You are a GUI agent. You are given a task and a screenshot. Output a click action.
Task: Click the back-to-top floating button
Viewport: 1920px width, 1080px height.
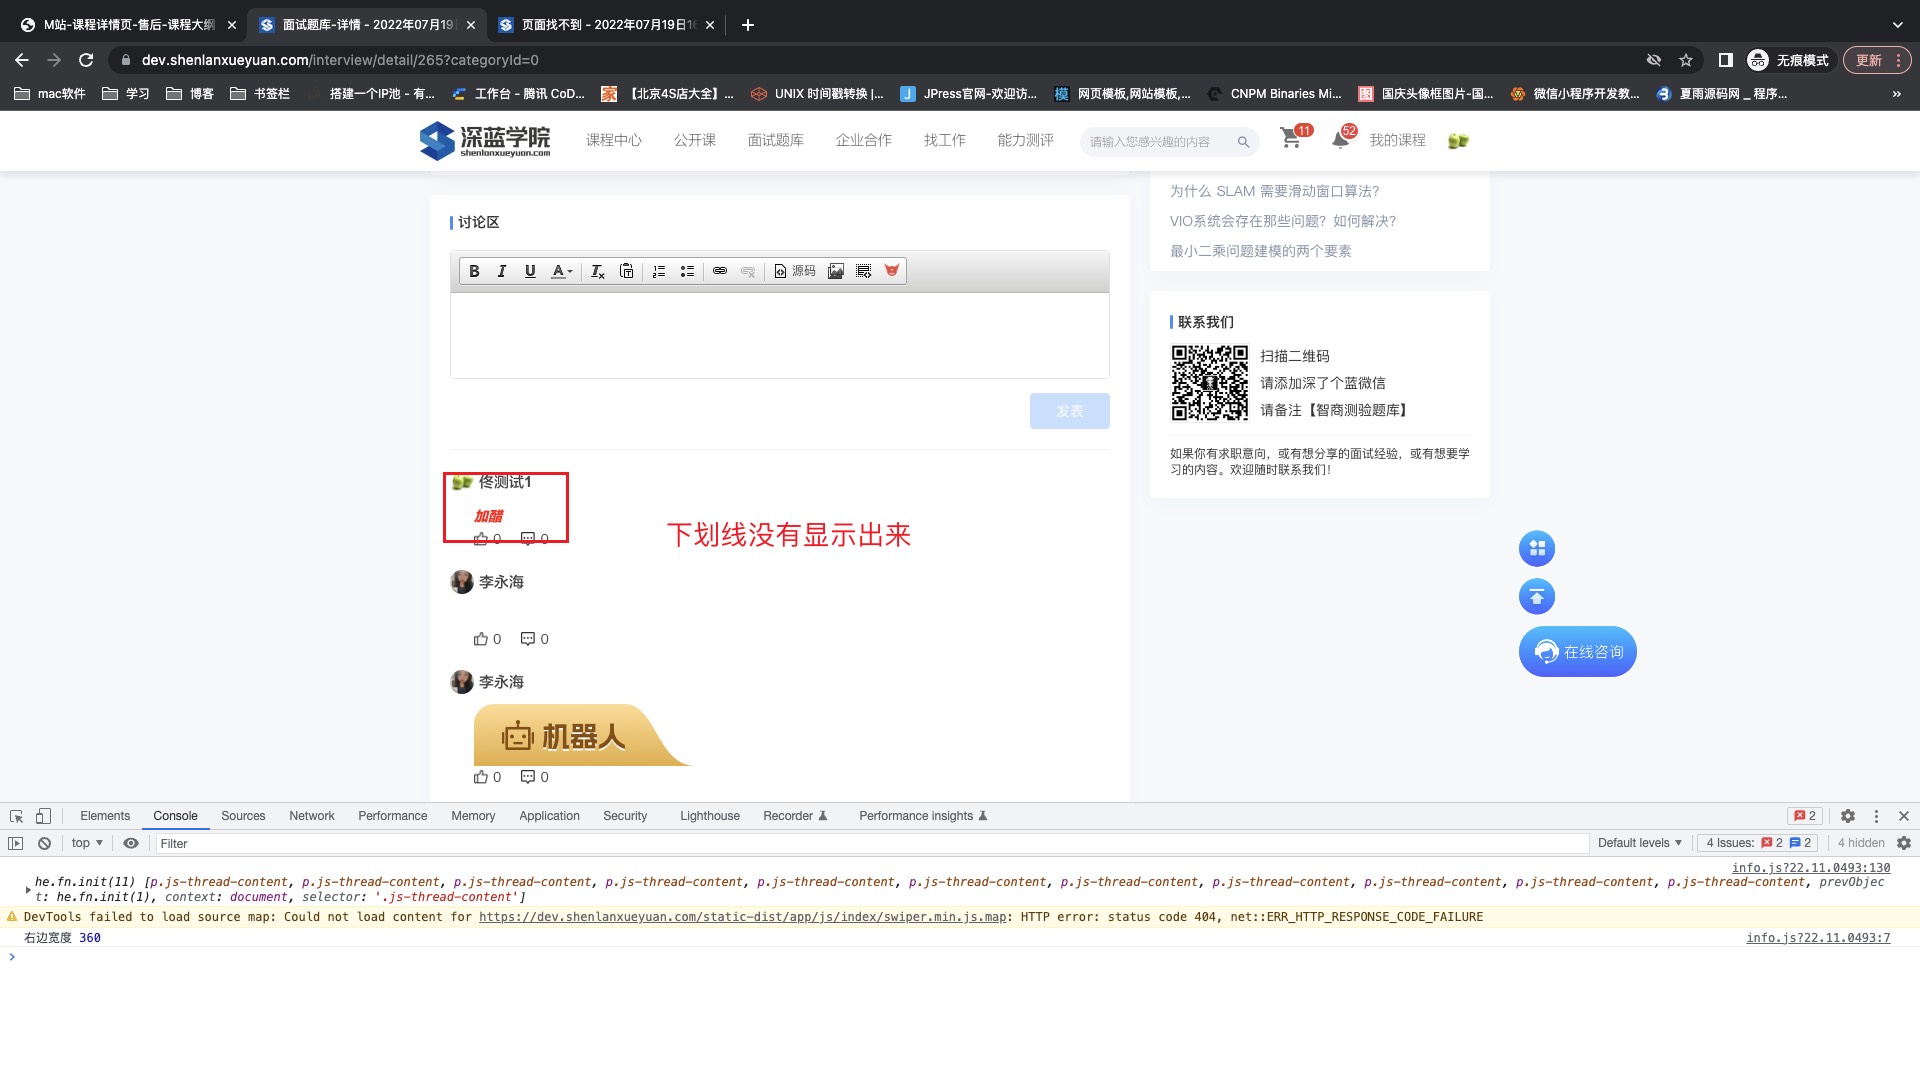click(1537, 597)
